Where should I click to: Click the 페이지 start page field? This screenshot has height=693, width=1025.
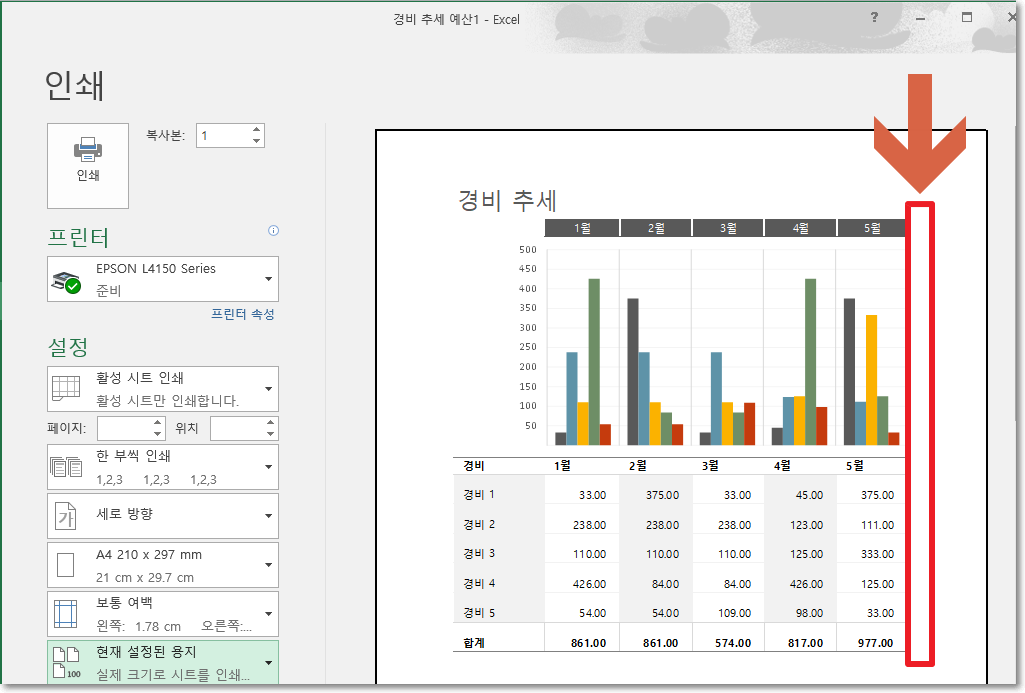pyautogui.click(x=124, y=428)
